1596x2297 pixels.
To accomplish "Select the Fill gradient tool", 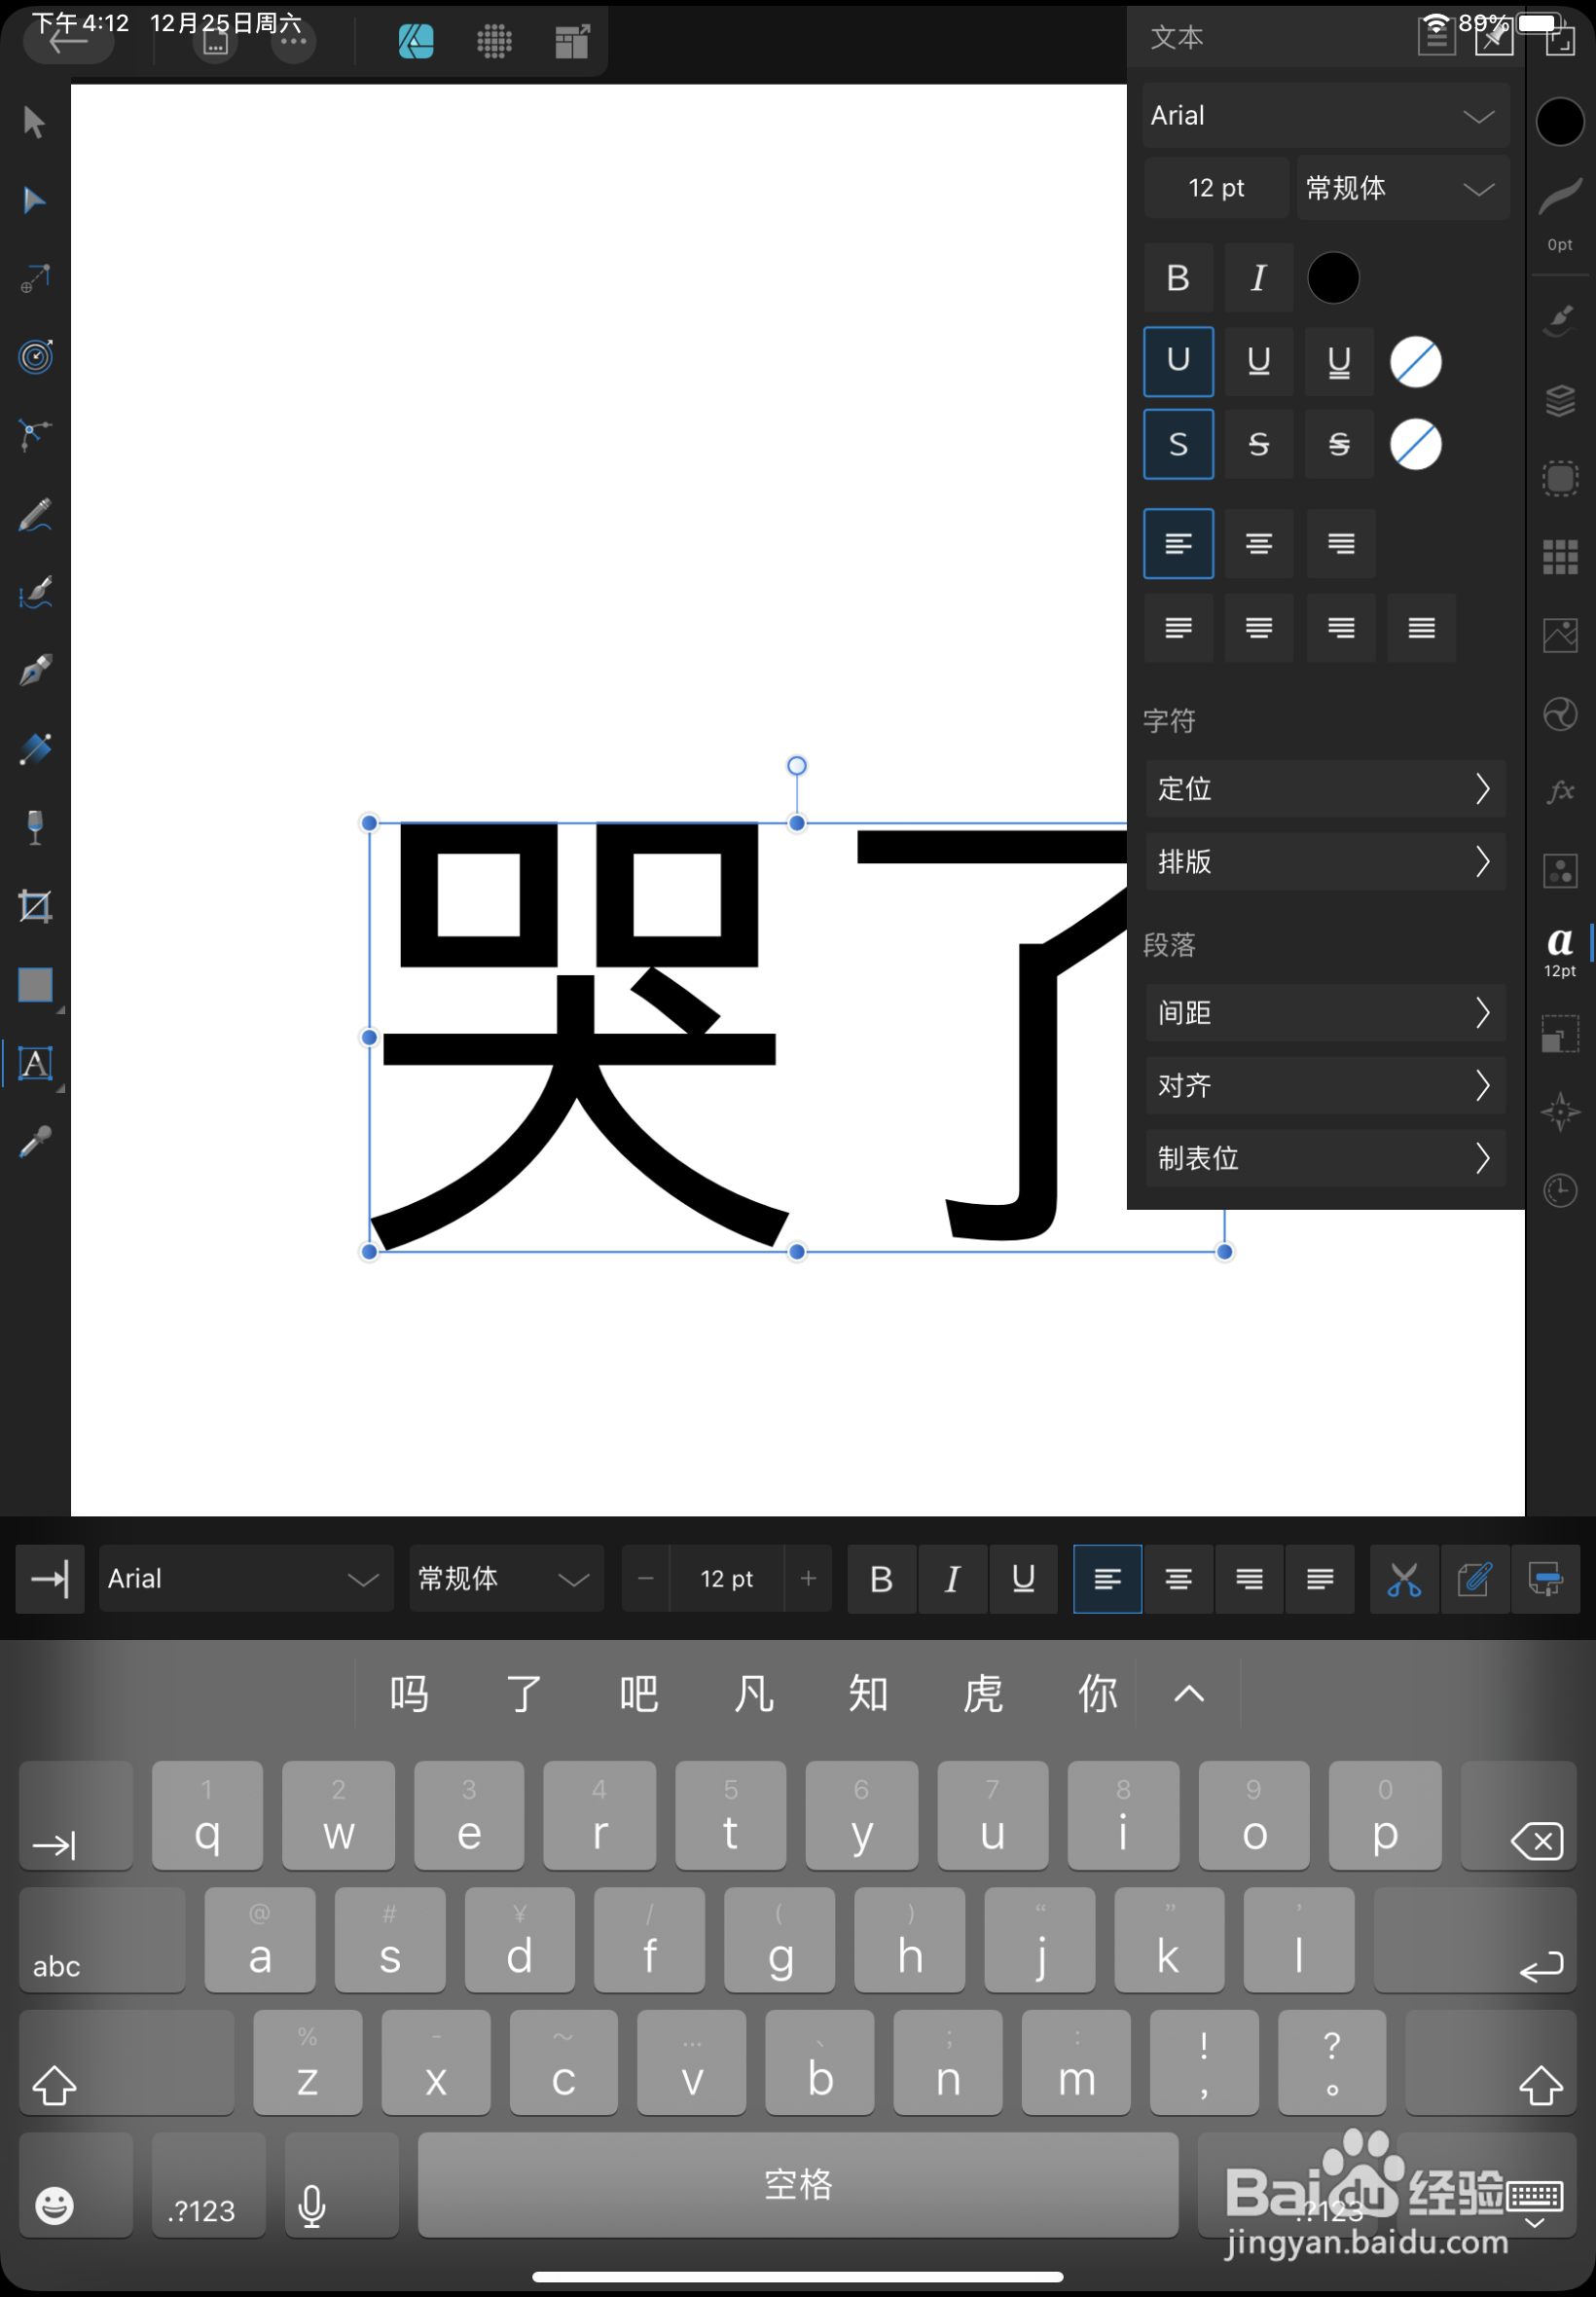I will point(35,749).
